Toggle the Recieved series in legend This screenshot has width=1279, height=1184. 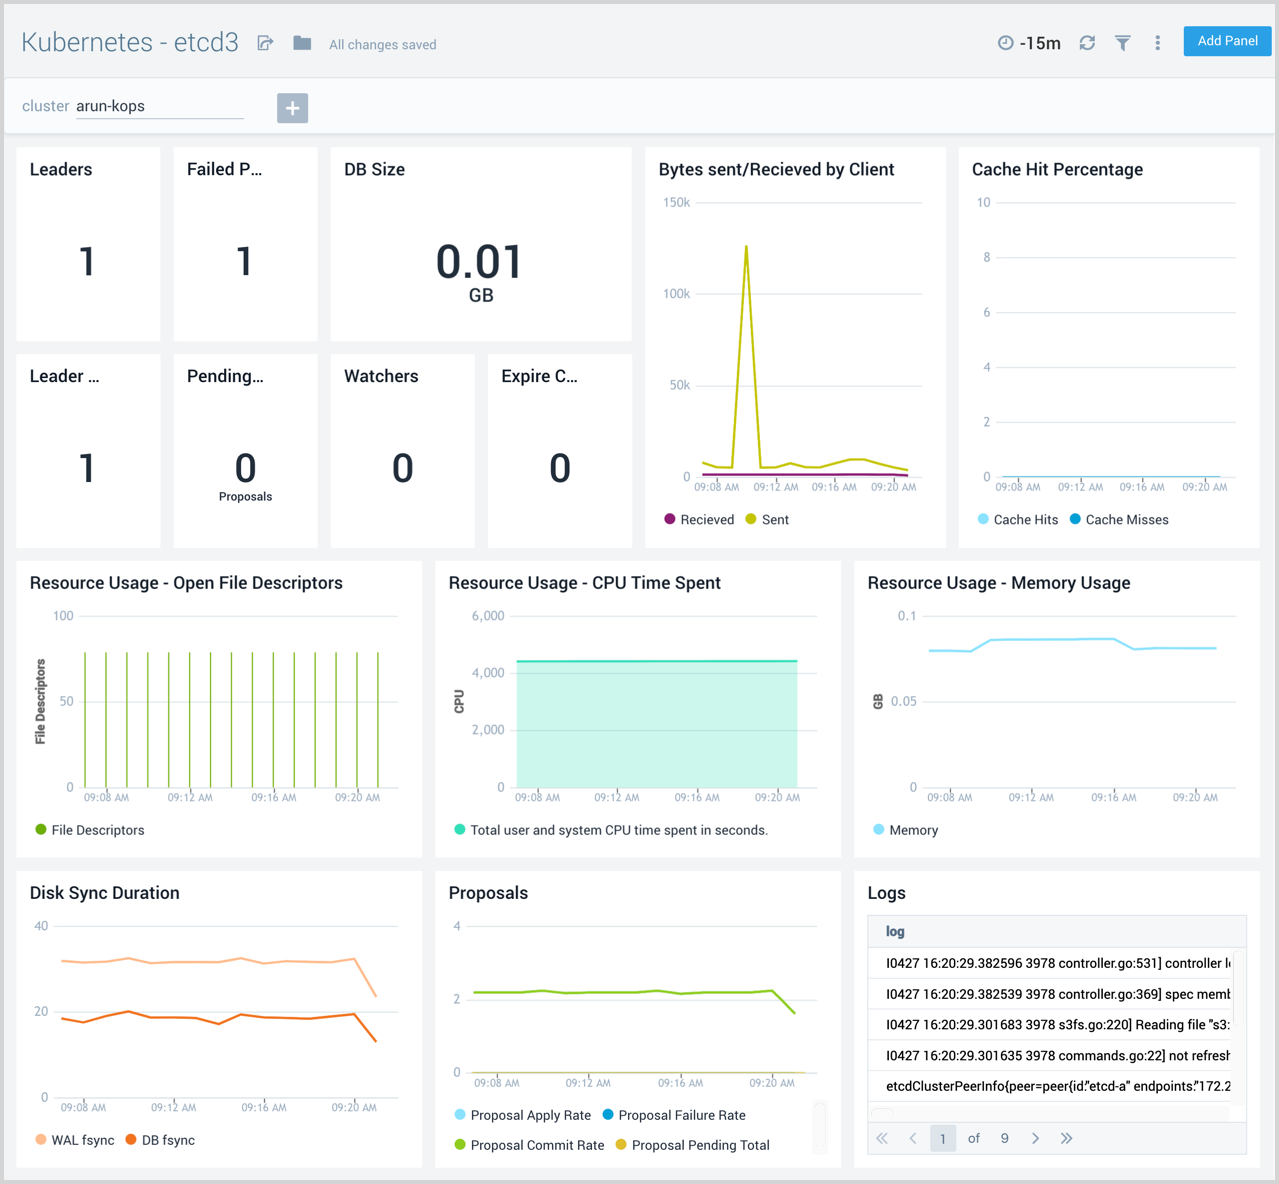[699, 520]
